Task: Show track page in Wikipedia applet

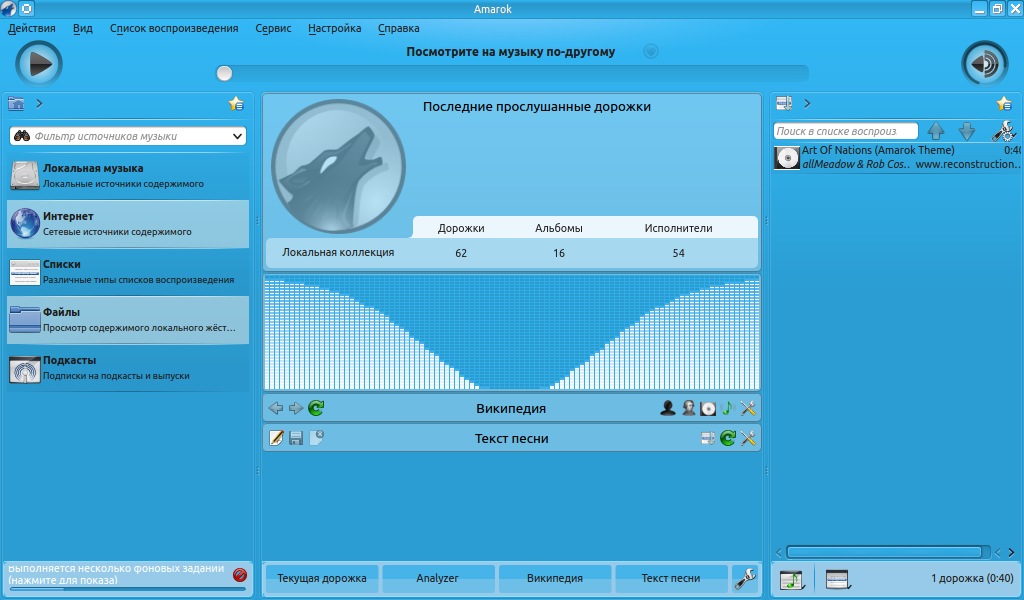Action: [728, 408]
